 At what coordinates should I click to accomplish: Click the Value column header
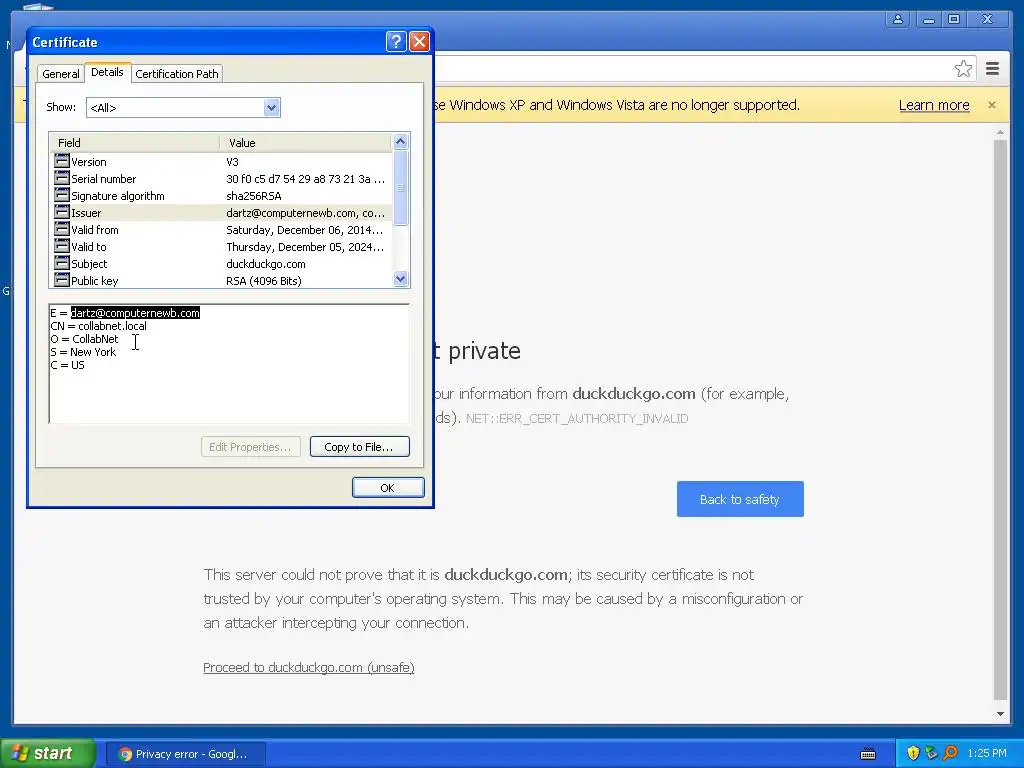306,142
